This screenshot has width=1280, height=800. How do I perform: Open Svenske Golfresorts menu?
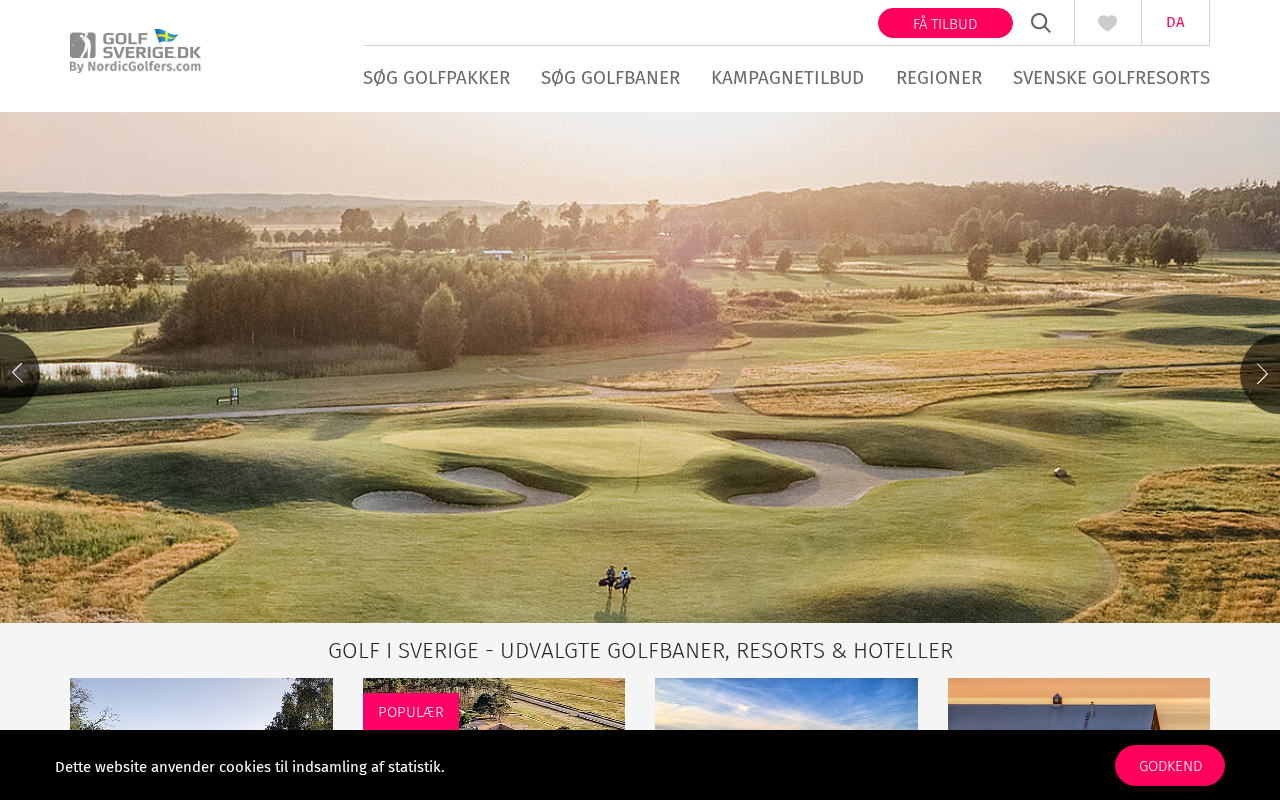(x=1111, y=77)
